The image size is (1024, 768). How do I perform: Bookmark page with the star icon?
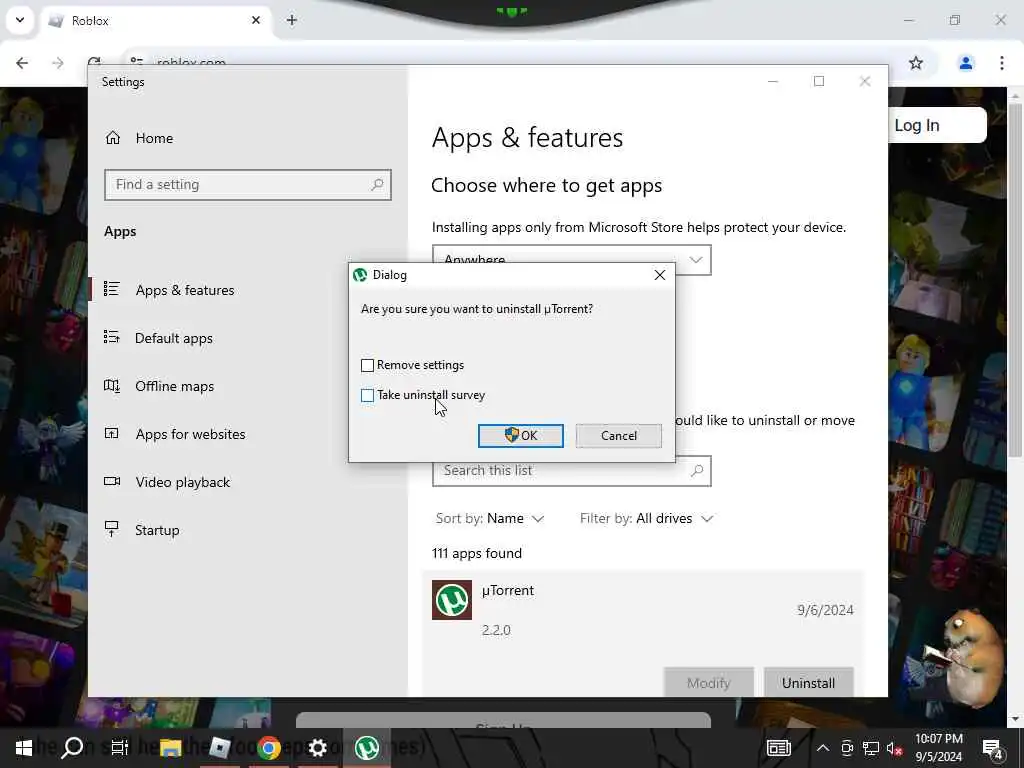tap(916, 63)
